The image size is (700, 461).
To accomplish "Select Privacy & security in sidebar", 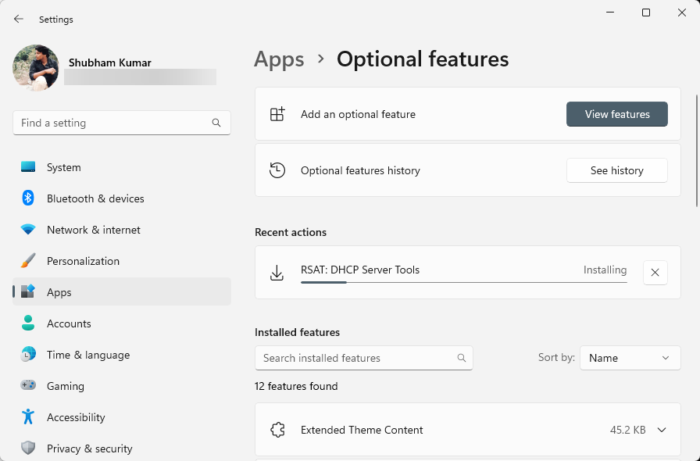I will [89, 448].
